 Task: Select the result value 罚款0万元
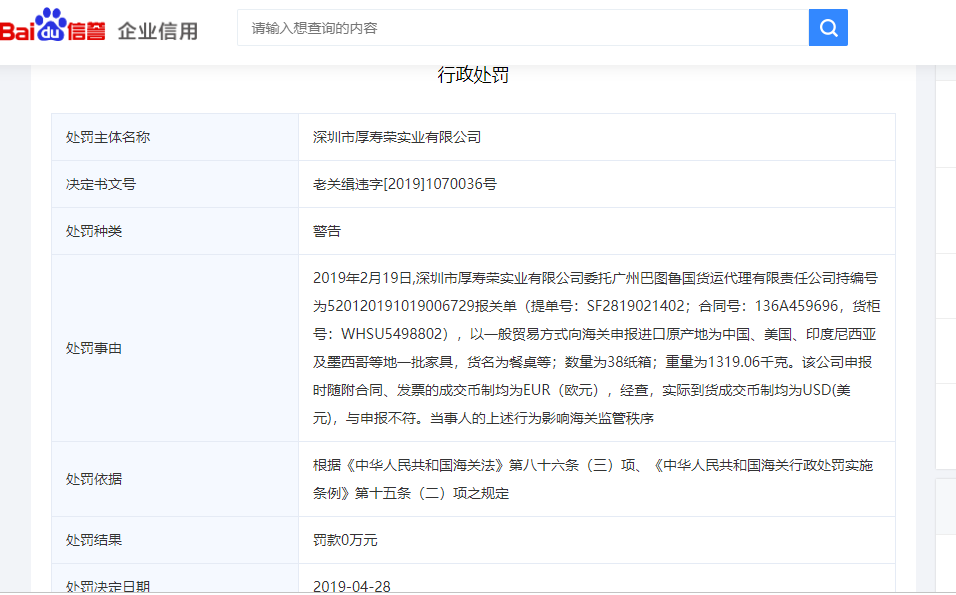point(345,540)
